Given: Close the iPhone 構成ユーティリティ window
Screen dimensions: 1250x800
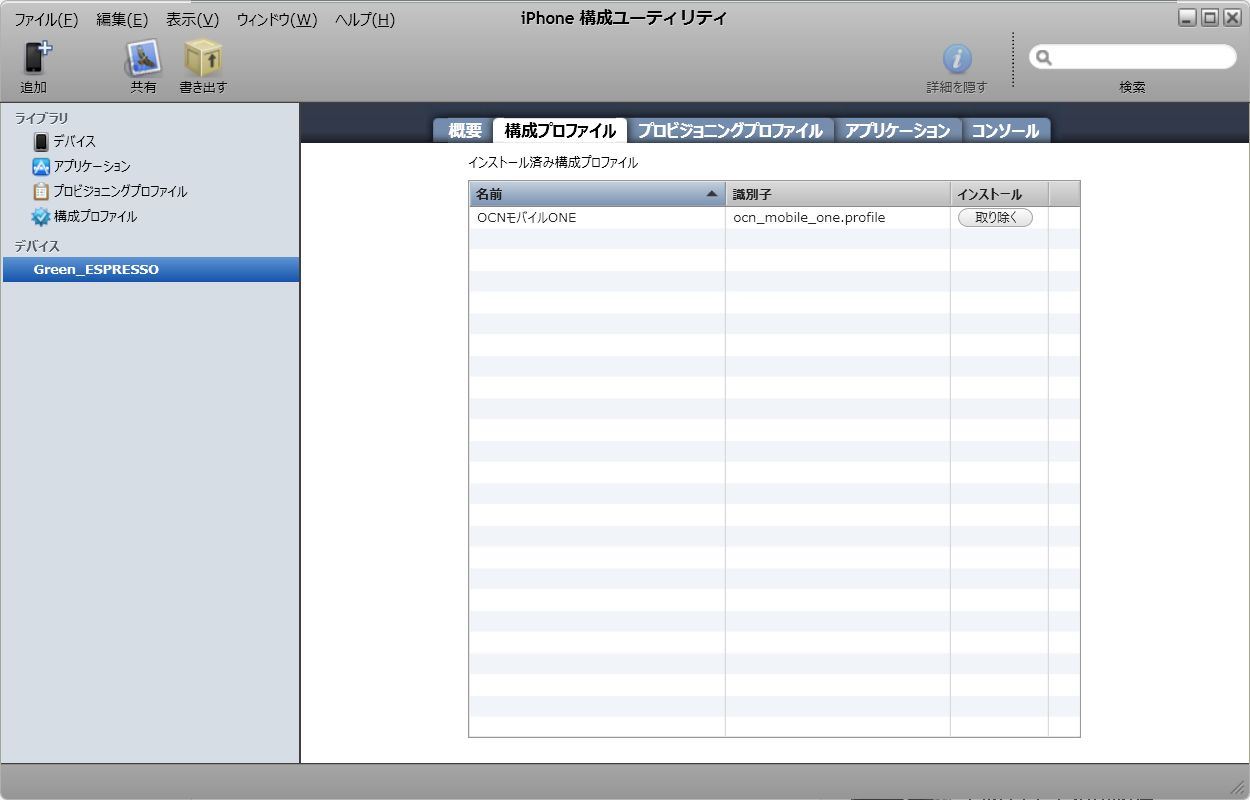Looking at the screenshot, I should [x=1232, y=18].
